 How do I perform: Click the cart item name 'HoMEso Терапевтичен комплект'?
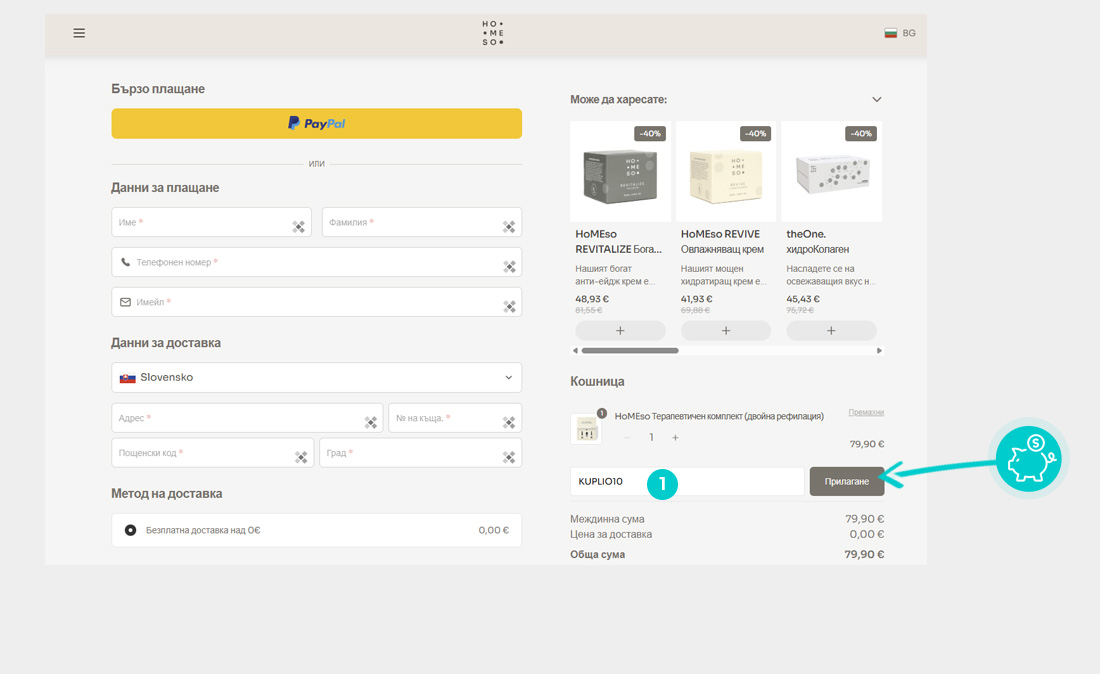pos(719,416)
